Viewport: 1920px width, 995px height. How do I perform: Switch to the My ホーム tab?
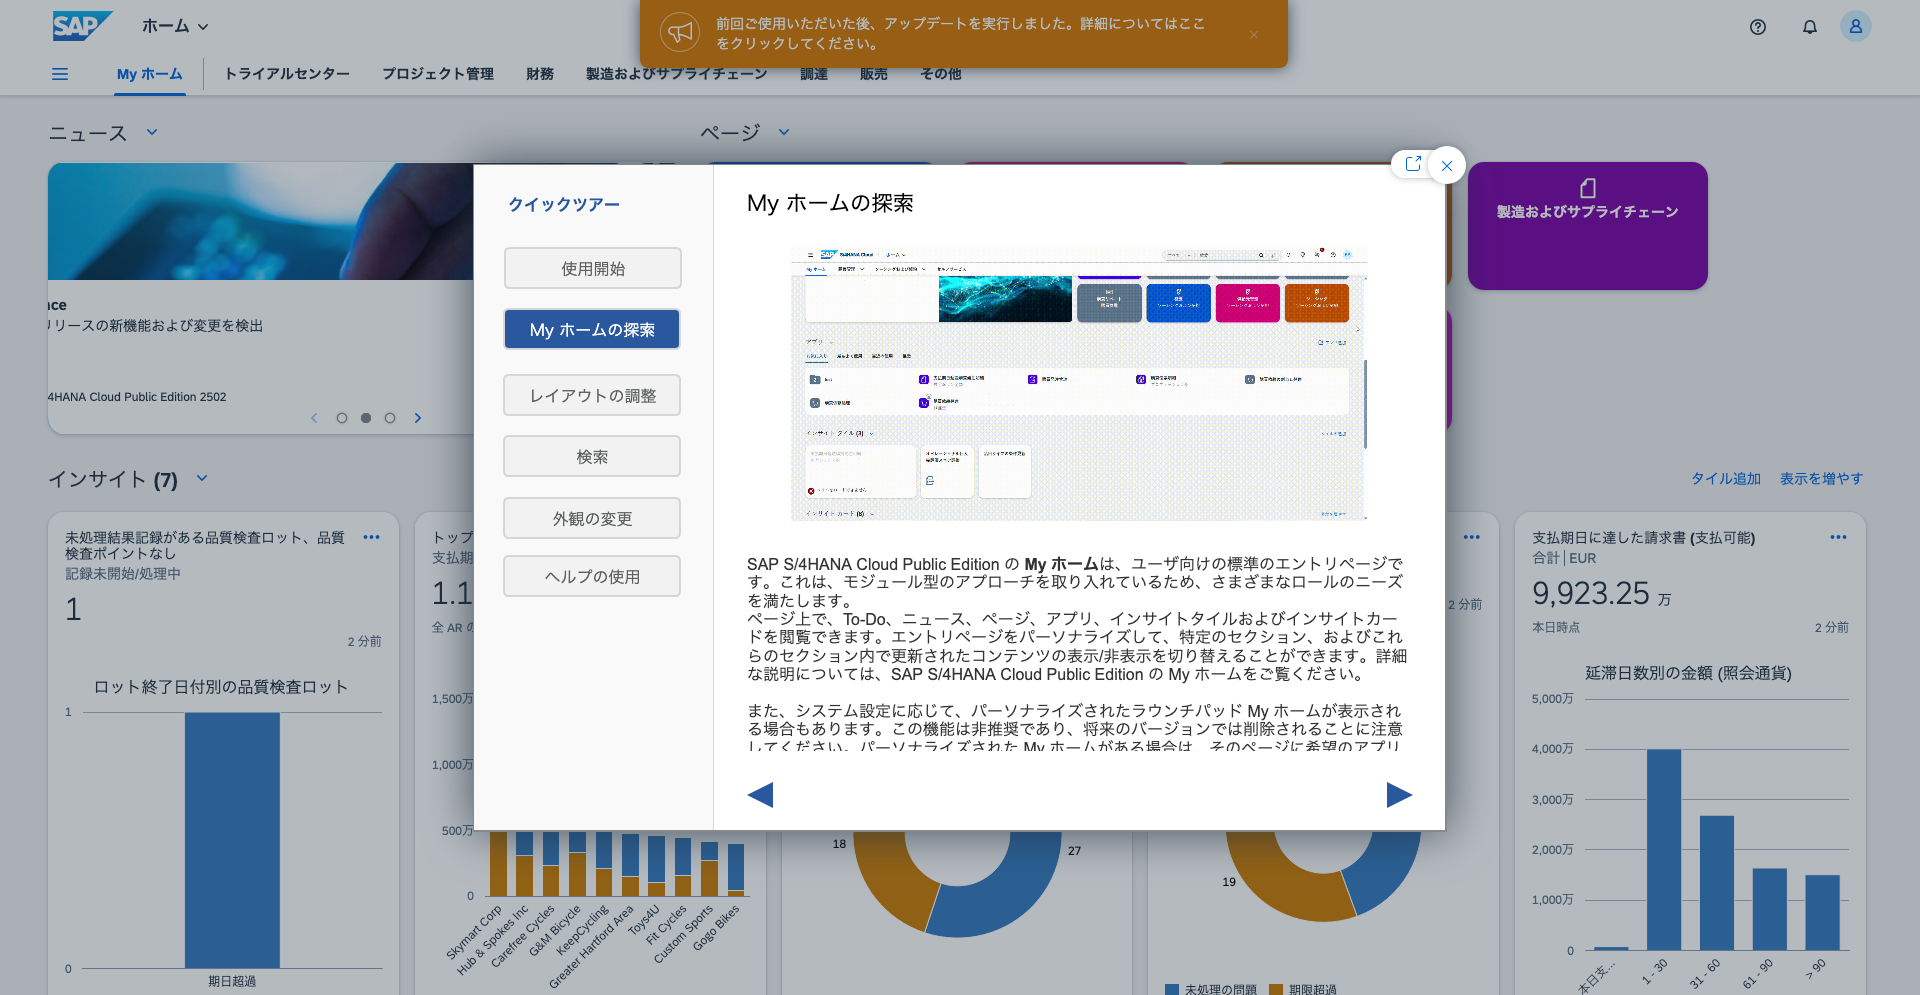(x=150, y=74)
